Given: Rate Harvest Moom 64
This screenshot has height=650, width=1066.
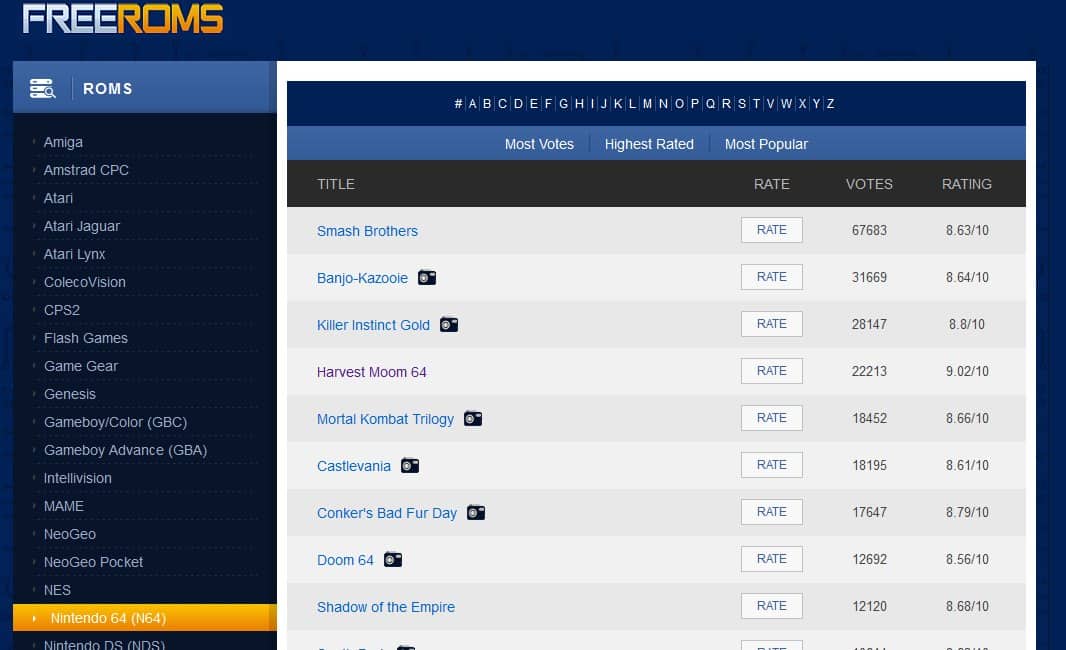Looking at the screenshot, I should [772, 371].
